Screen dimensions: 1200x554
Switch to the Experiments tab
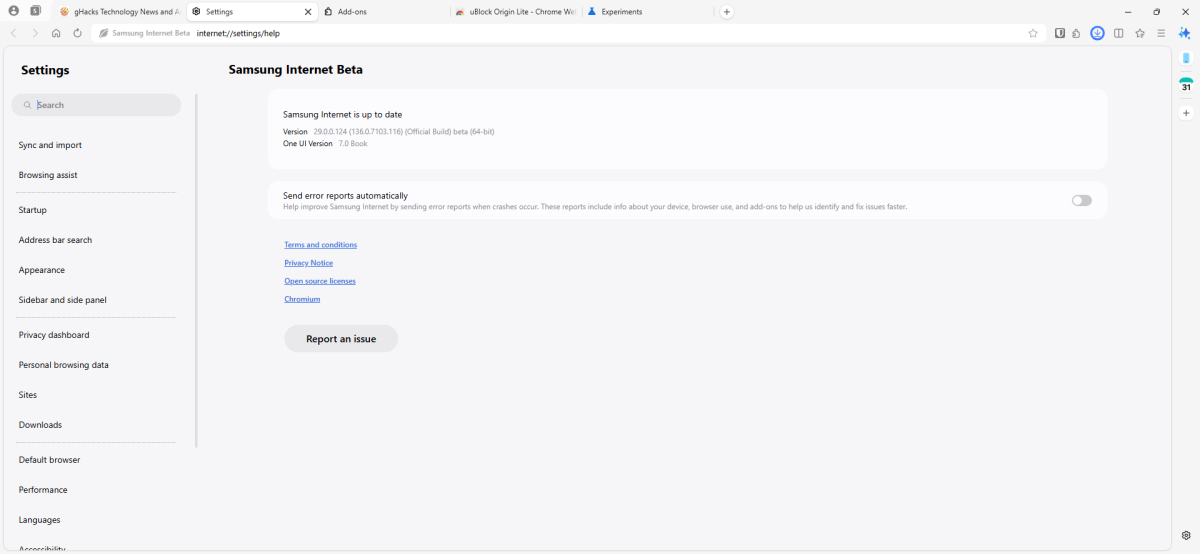[648, 12]
